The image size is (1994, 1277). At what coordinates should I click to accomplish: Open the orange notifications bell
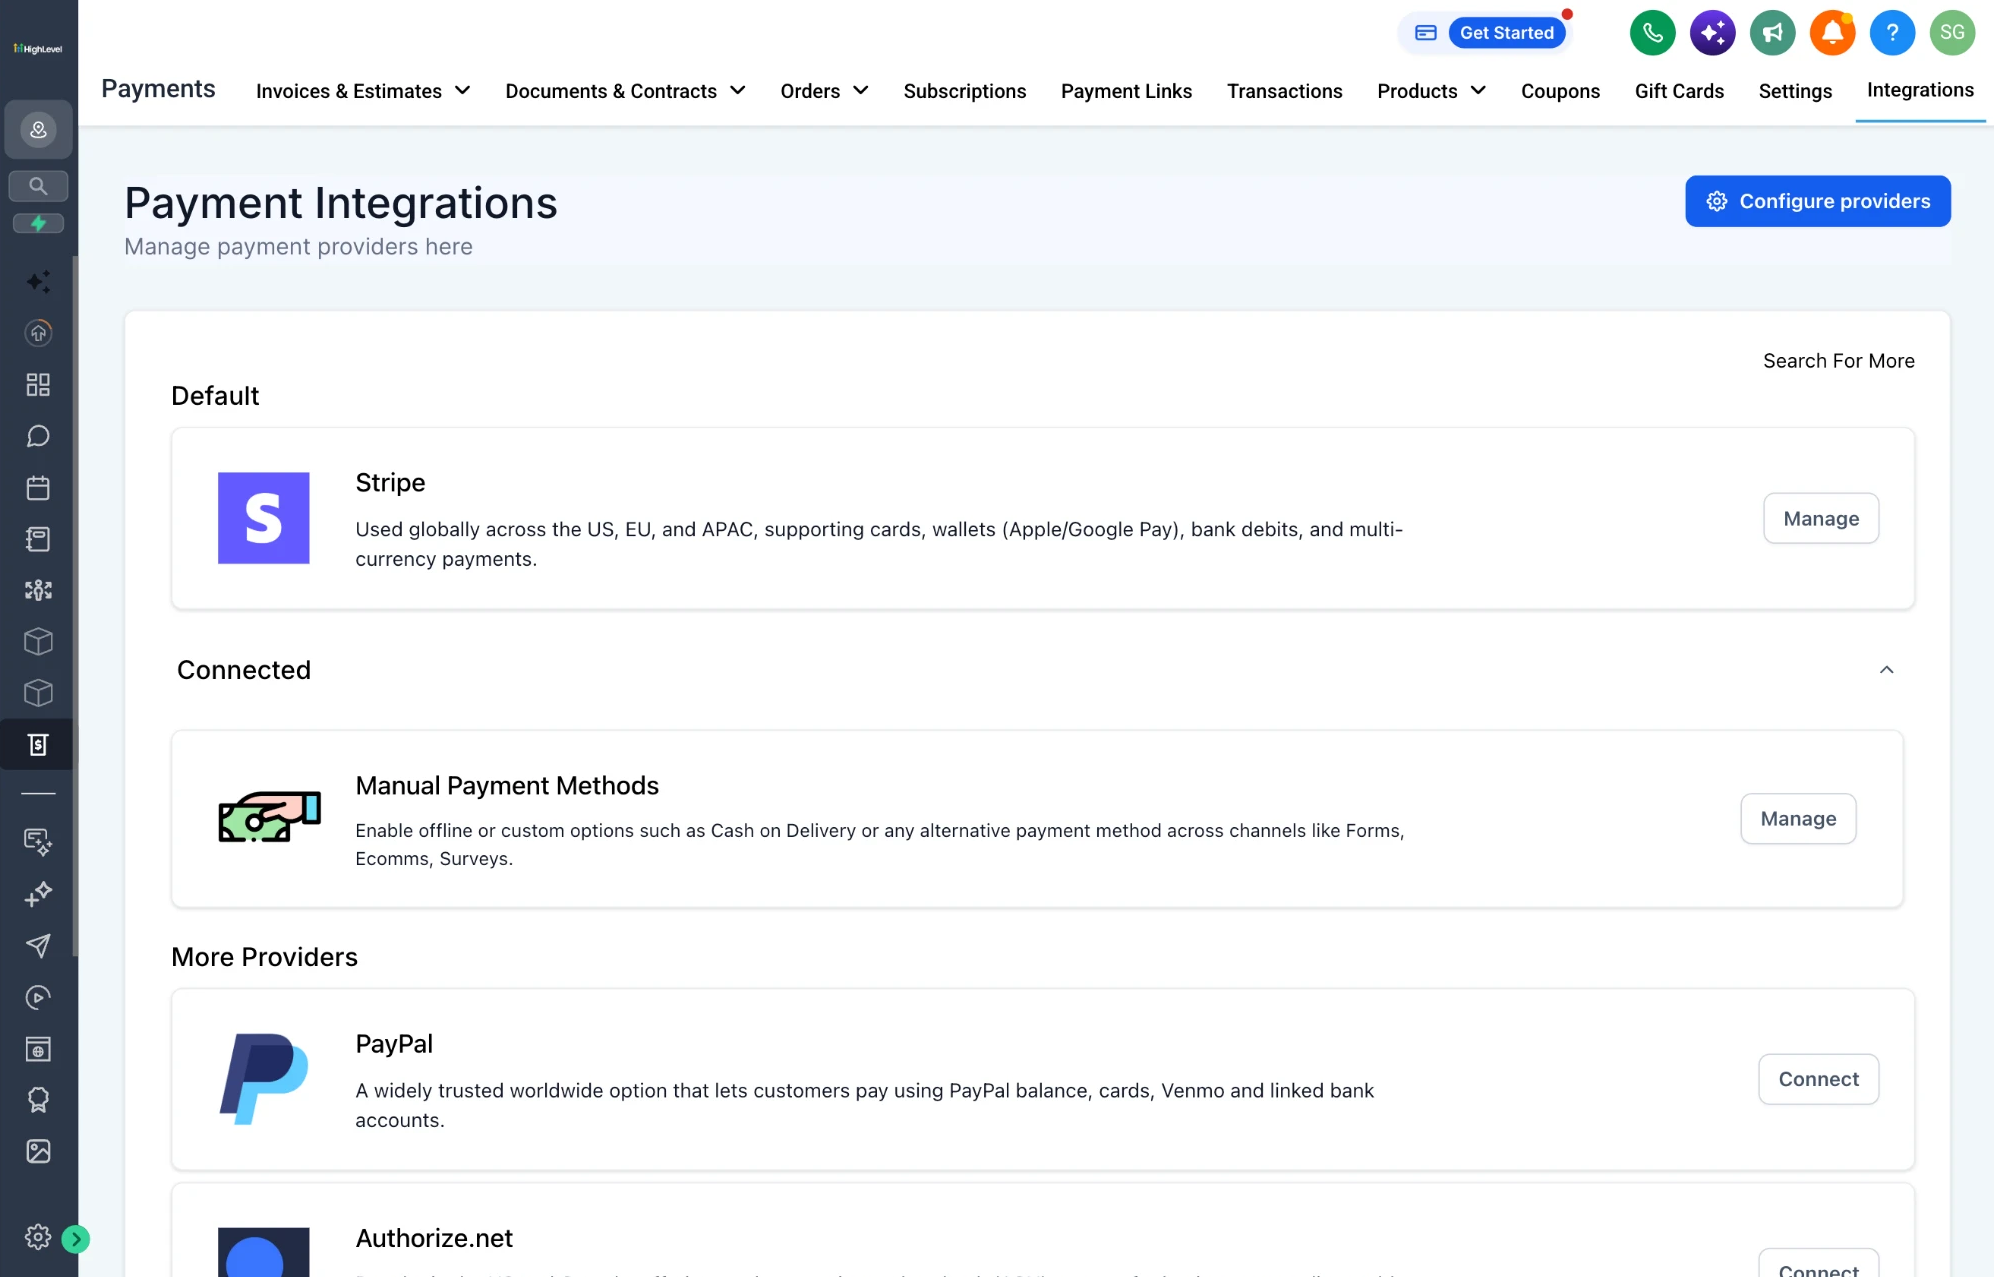click(x=1833, y=33)
